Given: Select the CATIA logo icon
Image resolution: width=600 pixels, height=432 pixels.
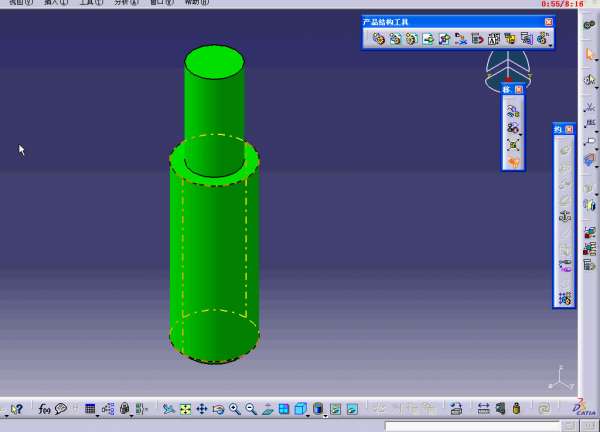Looking at the screenshot, I should [584, 408].
